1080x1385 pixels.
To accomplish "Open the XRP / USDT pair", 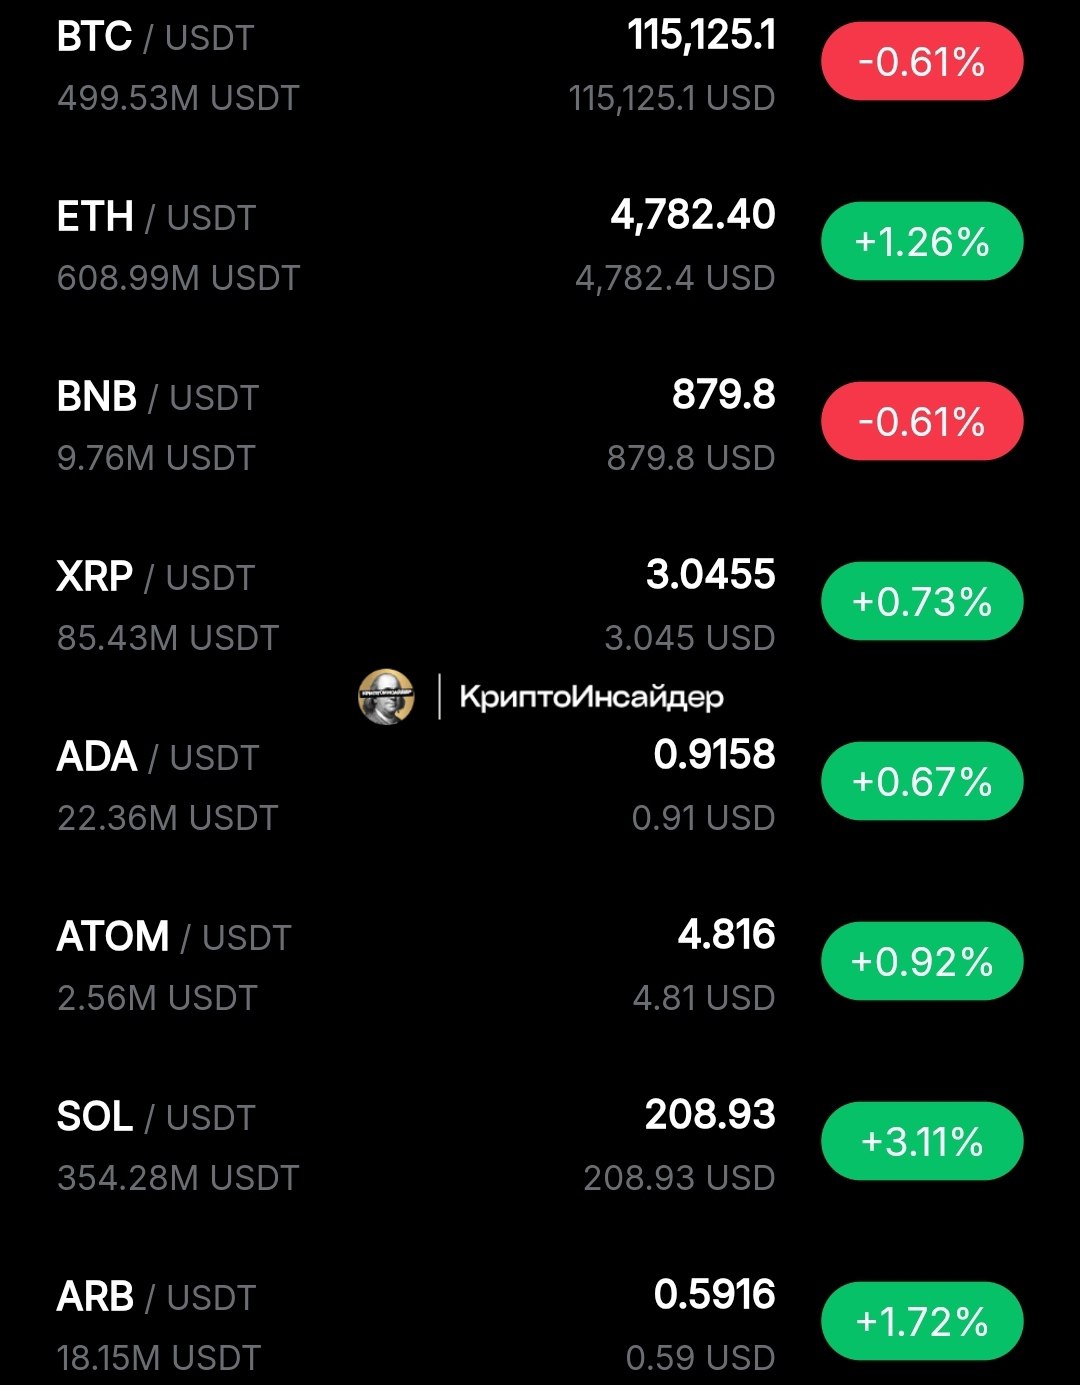I will [x=540, y=605].
